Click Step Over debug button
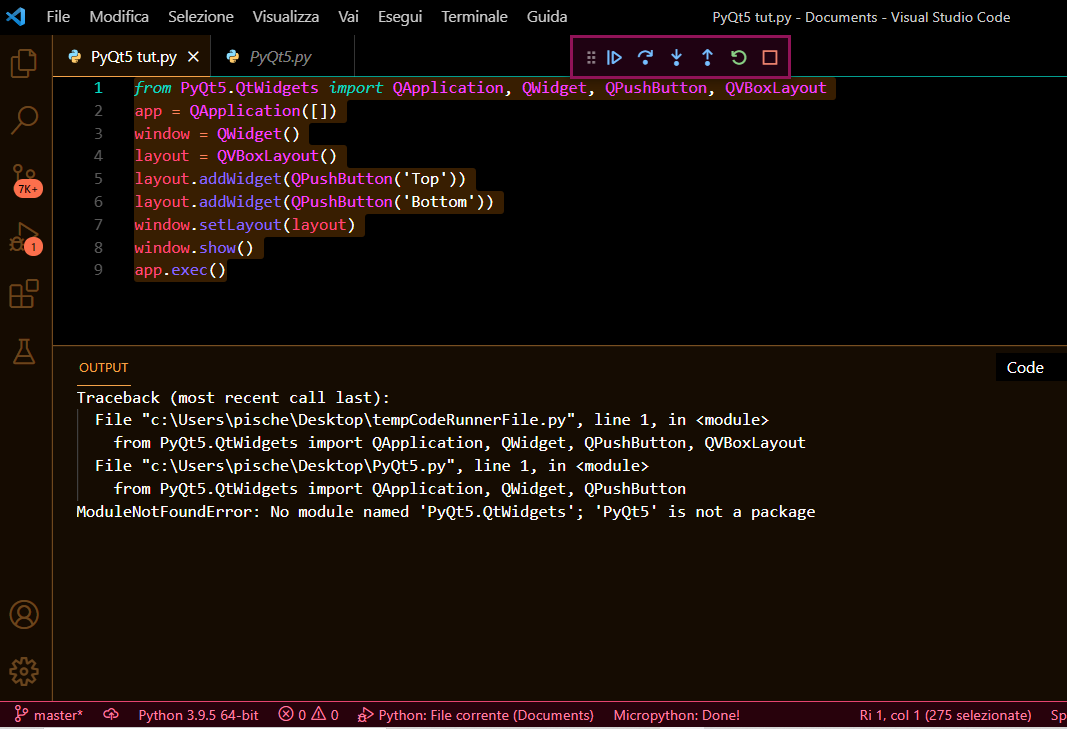1067x729 pixels. (x=646, y=58)
